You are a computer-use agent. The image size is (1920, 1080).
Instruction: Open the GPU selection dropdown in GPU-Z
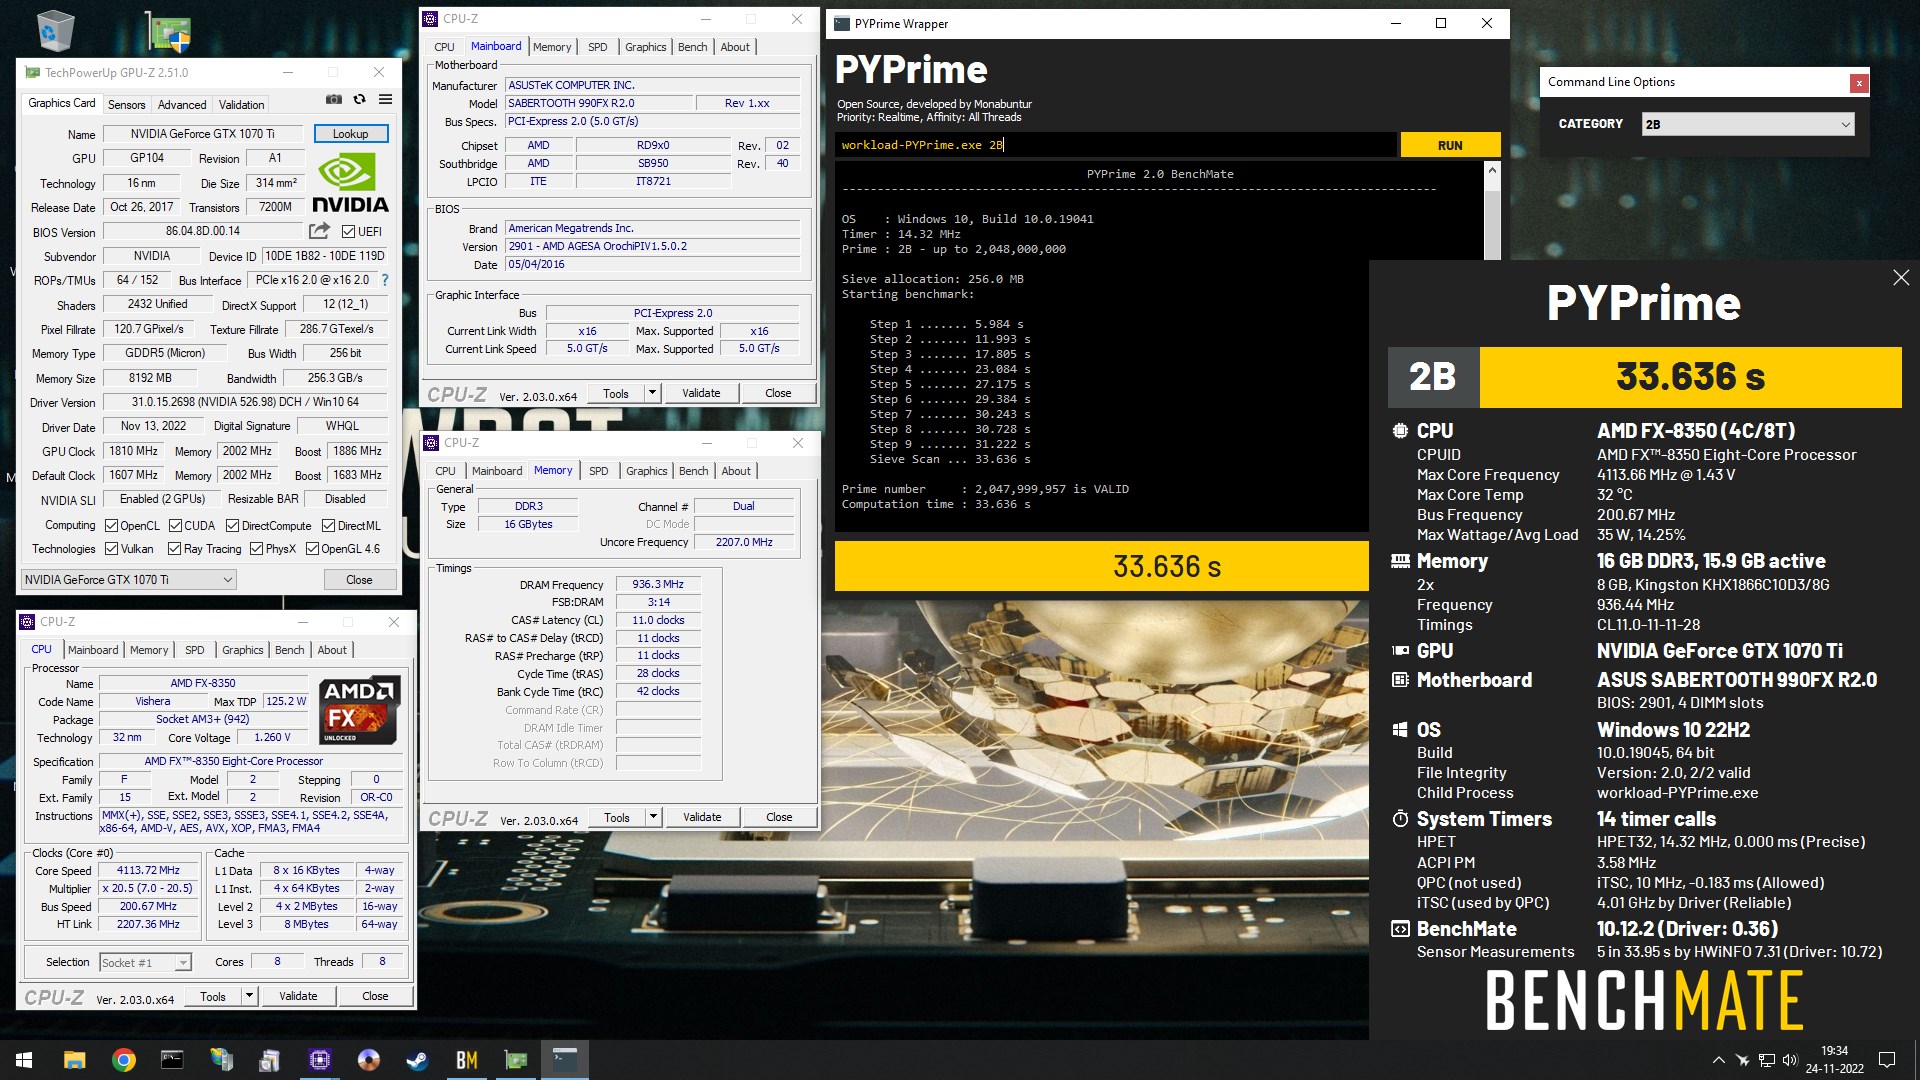tap(129, 580)
